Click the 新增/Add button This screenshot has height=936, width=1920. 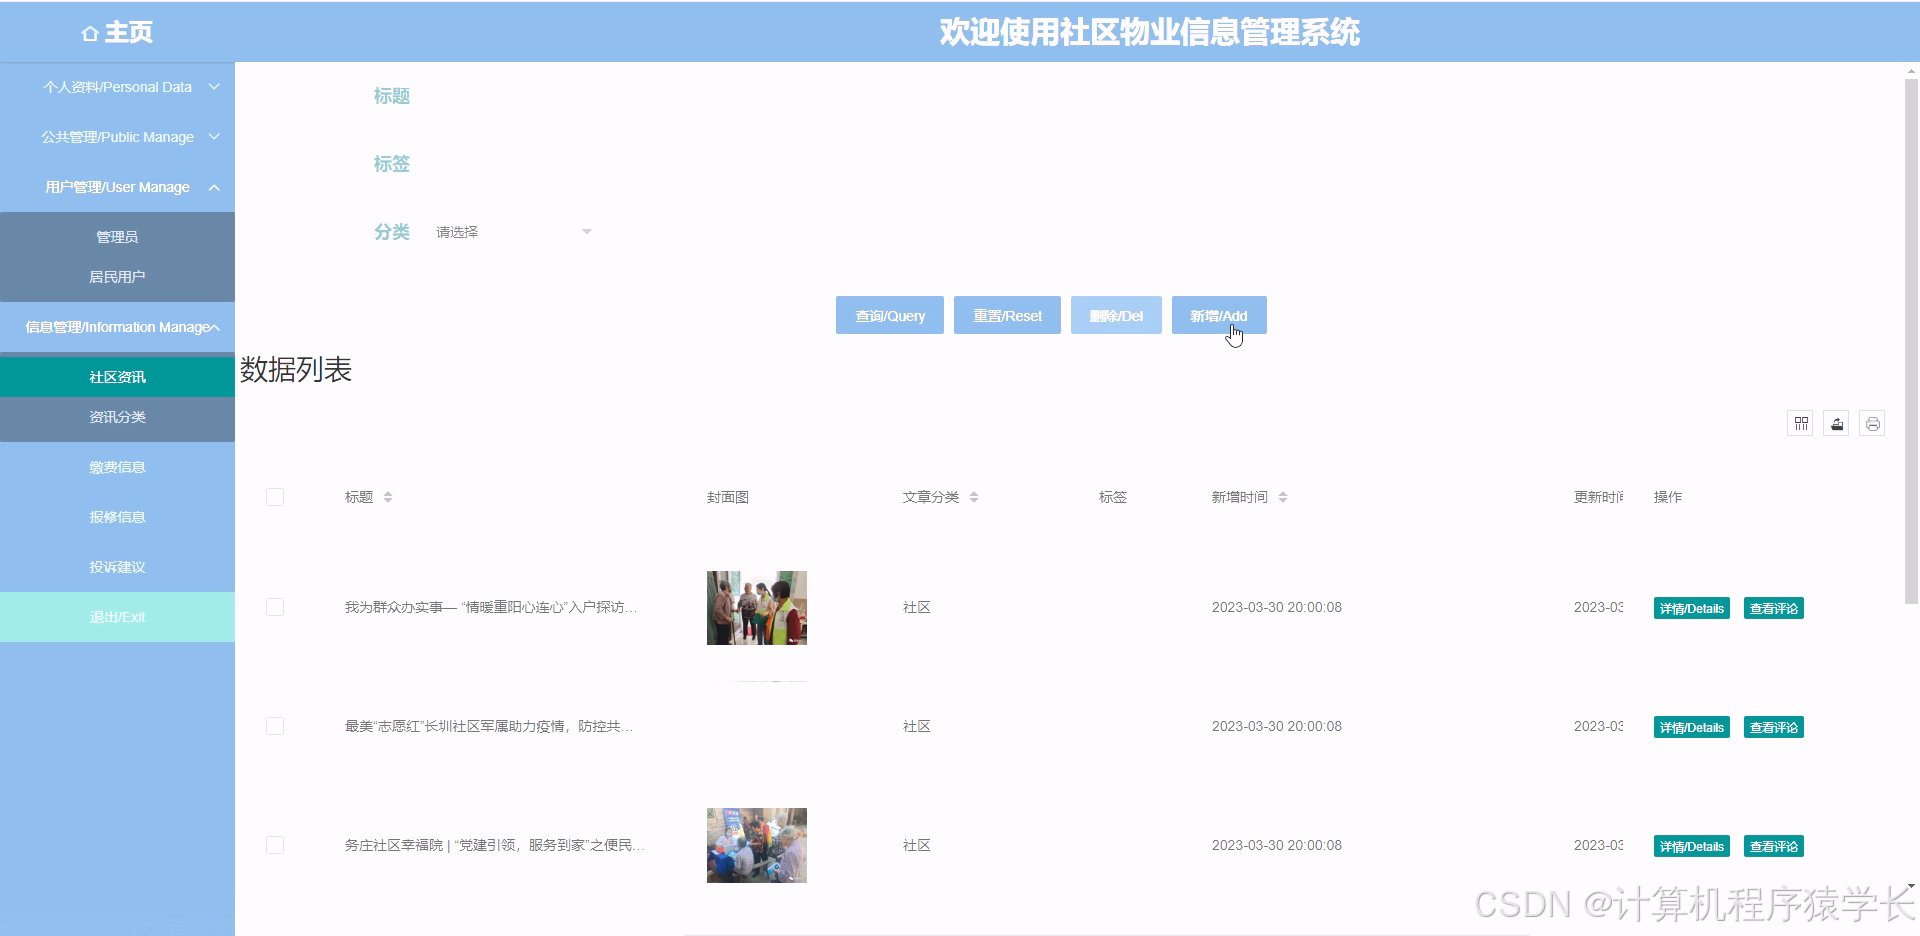1219,316
